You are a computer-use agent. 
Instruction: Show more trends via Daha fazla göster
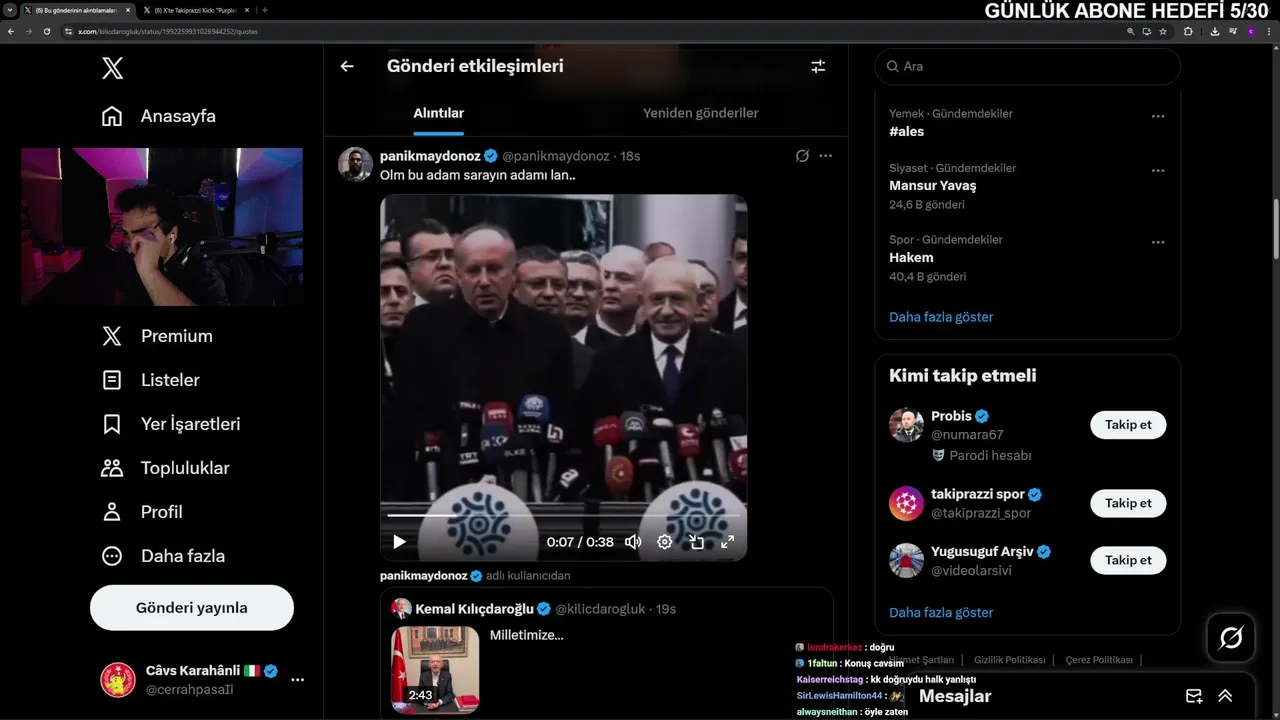click(941, 317)
